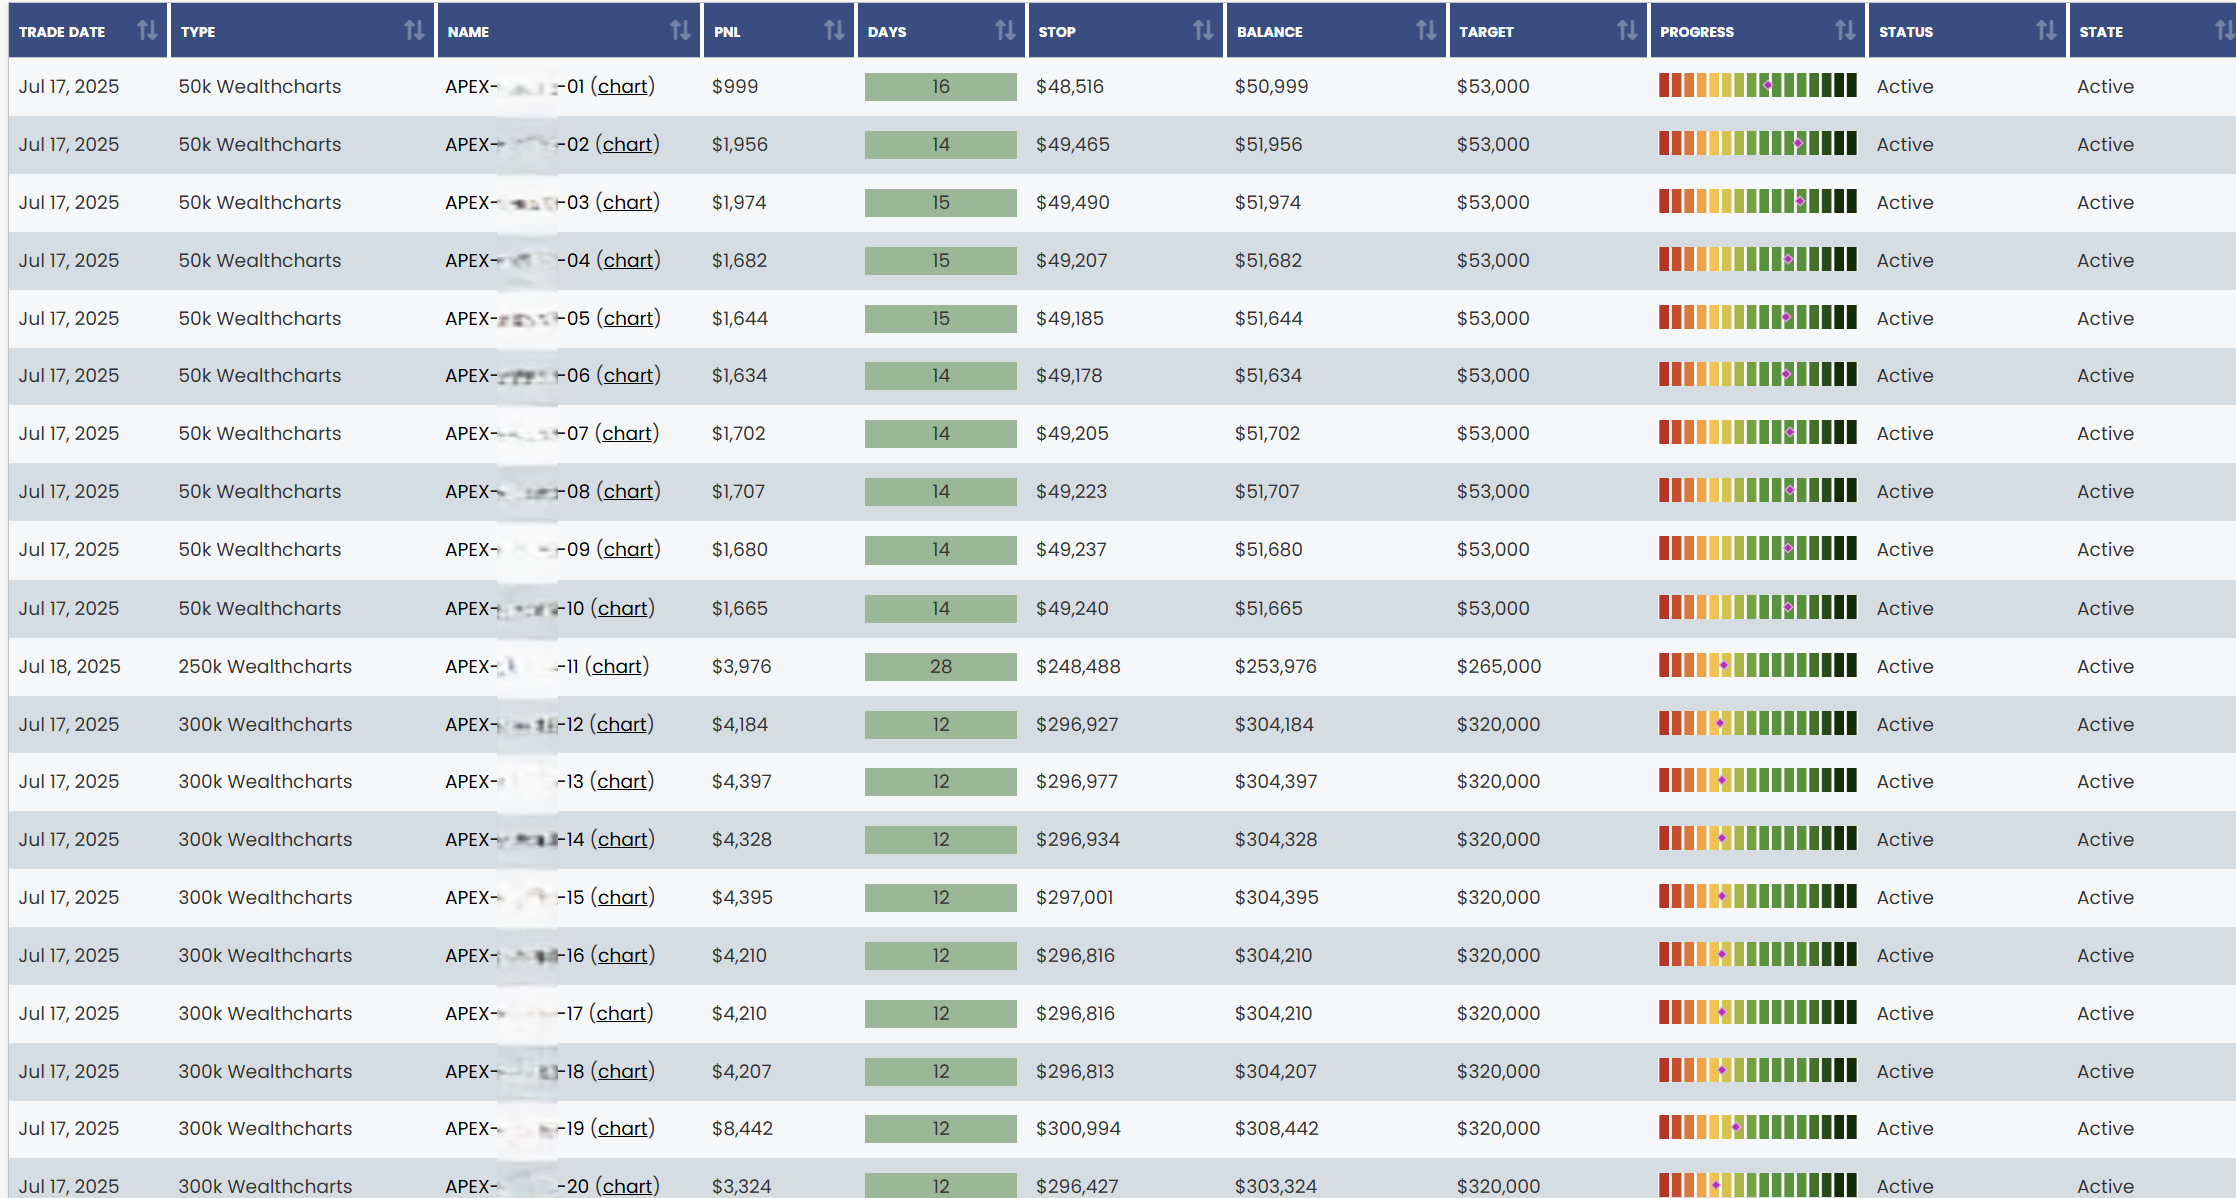2236x1198 pixels.
Task: Open chart link for account -11
Action: [x=616, y=666]
